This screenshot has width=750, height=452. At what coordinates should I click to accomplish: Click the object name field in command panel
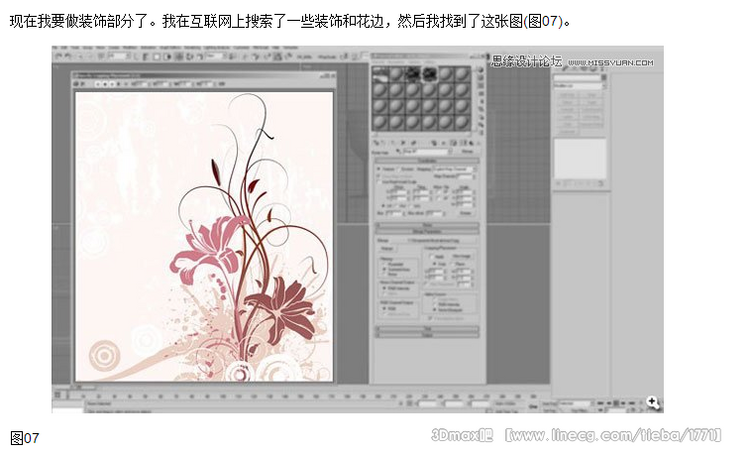point(577,77)
